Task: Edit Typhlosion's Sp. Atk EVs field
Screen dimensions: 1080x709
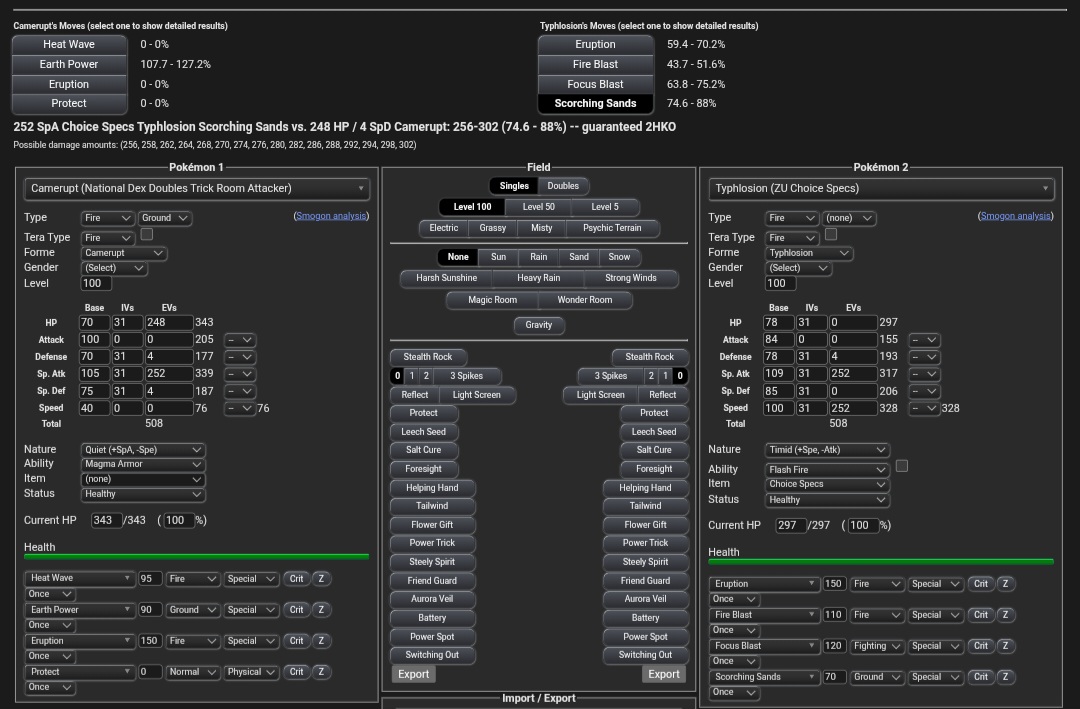Action: click(853, 373)
